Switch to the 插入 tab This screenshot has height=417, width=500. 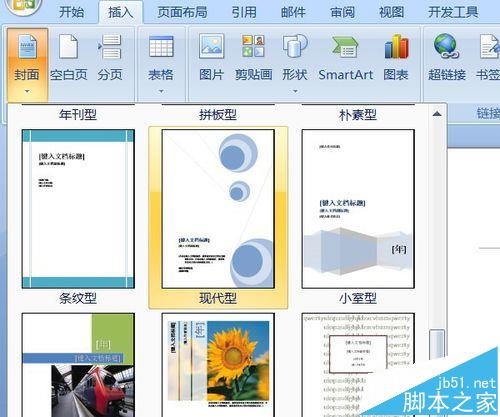point(121,13)
